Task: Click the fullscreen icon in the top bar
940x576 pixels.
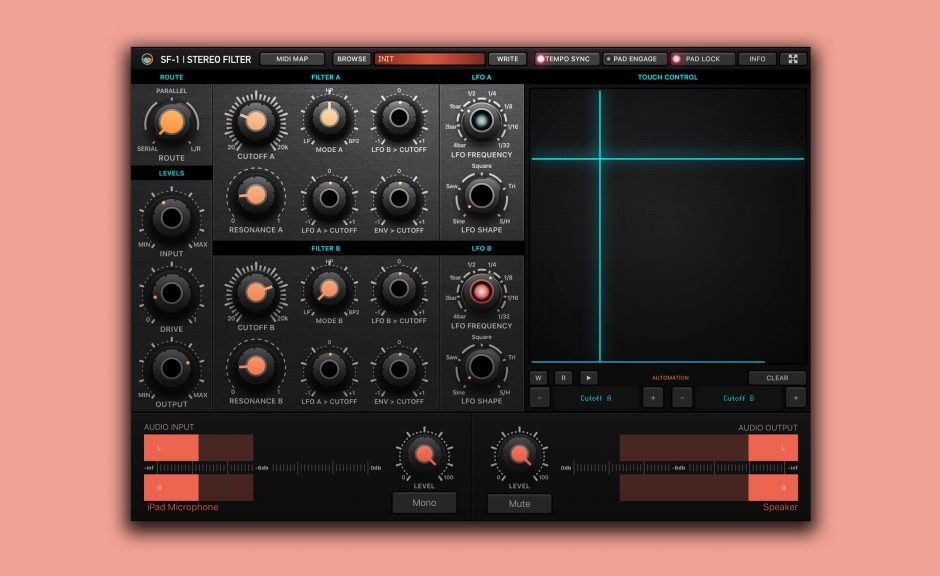Action: click(793, 58)
